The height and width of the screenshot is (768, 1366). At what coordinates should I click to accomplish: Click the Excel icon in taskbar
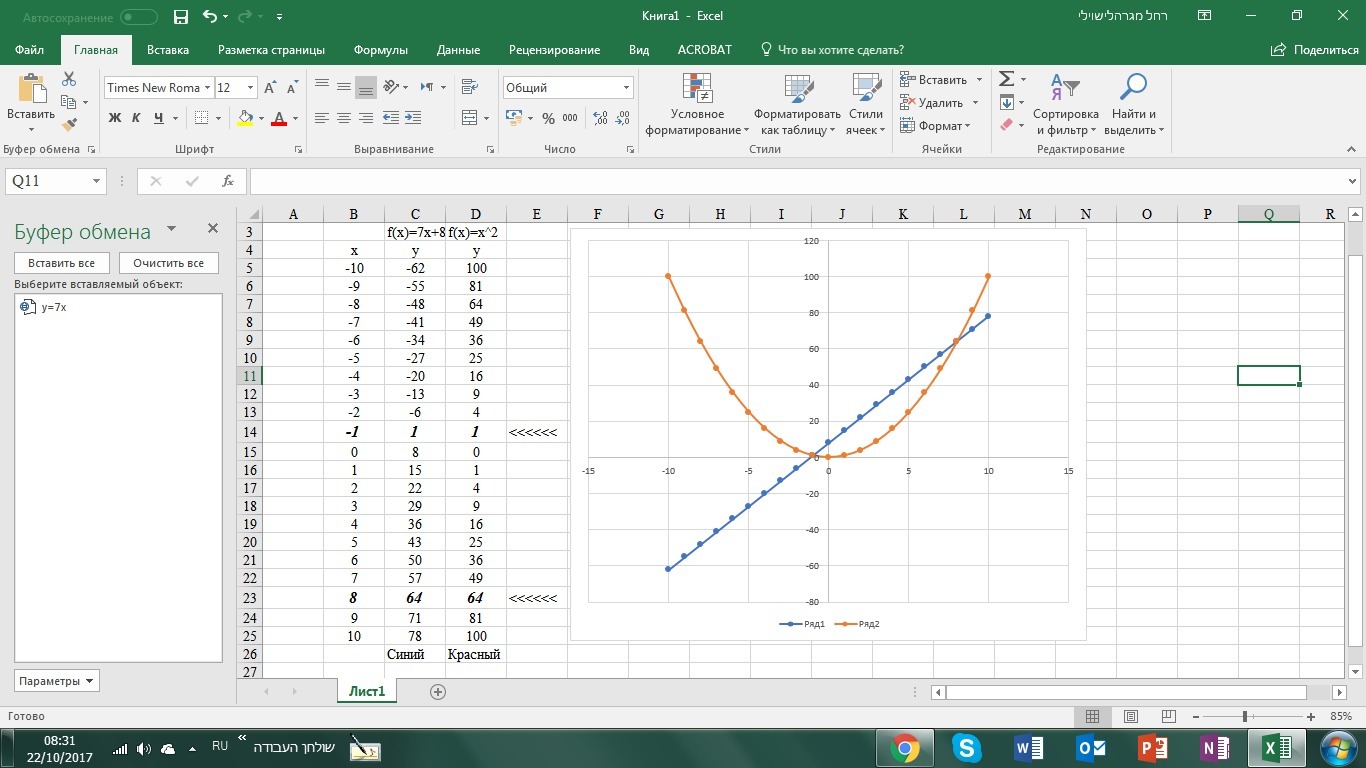tap(1276, 748)
